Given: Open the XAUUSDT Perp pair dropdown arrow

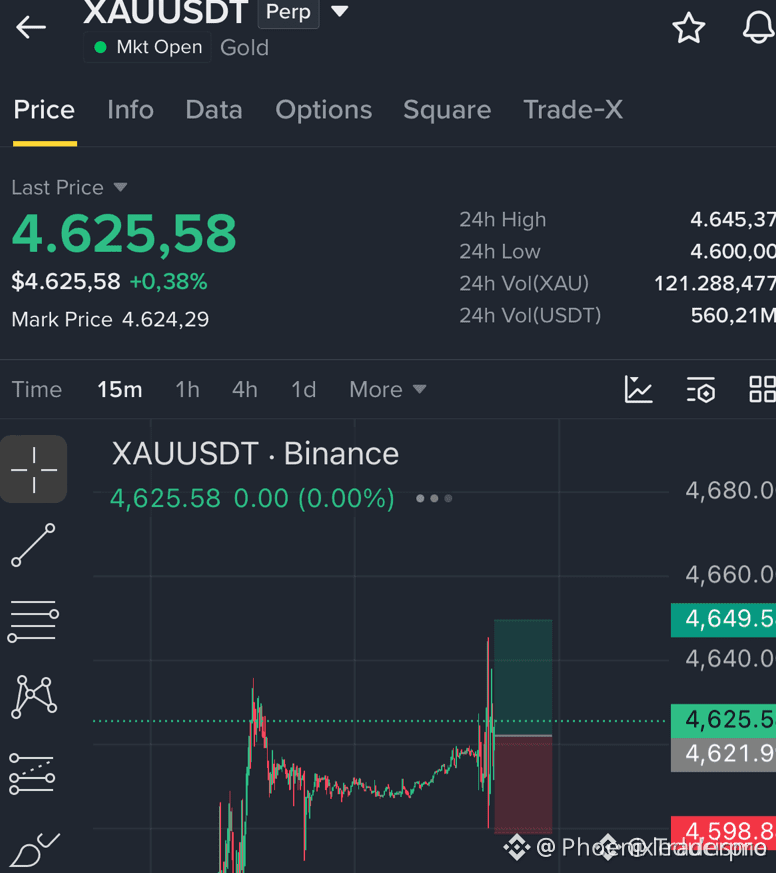Looking at the screenshot, I should coord(340,11).
